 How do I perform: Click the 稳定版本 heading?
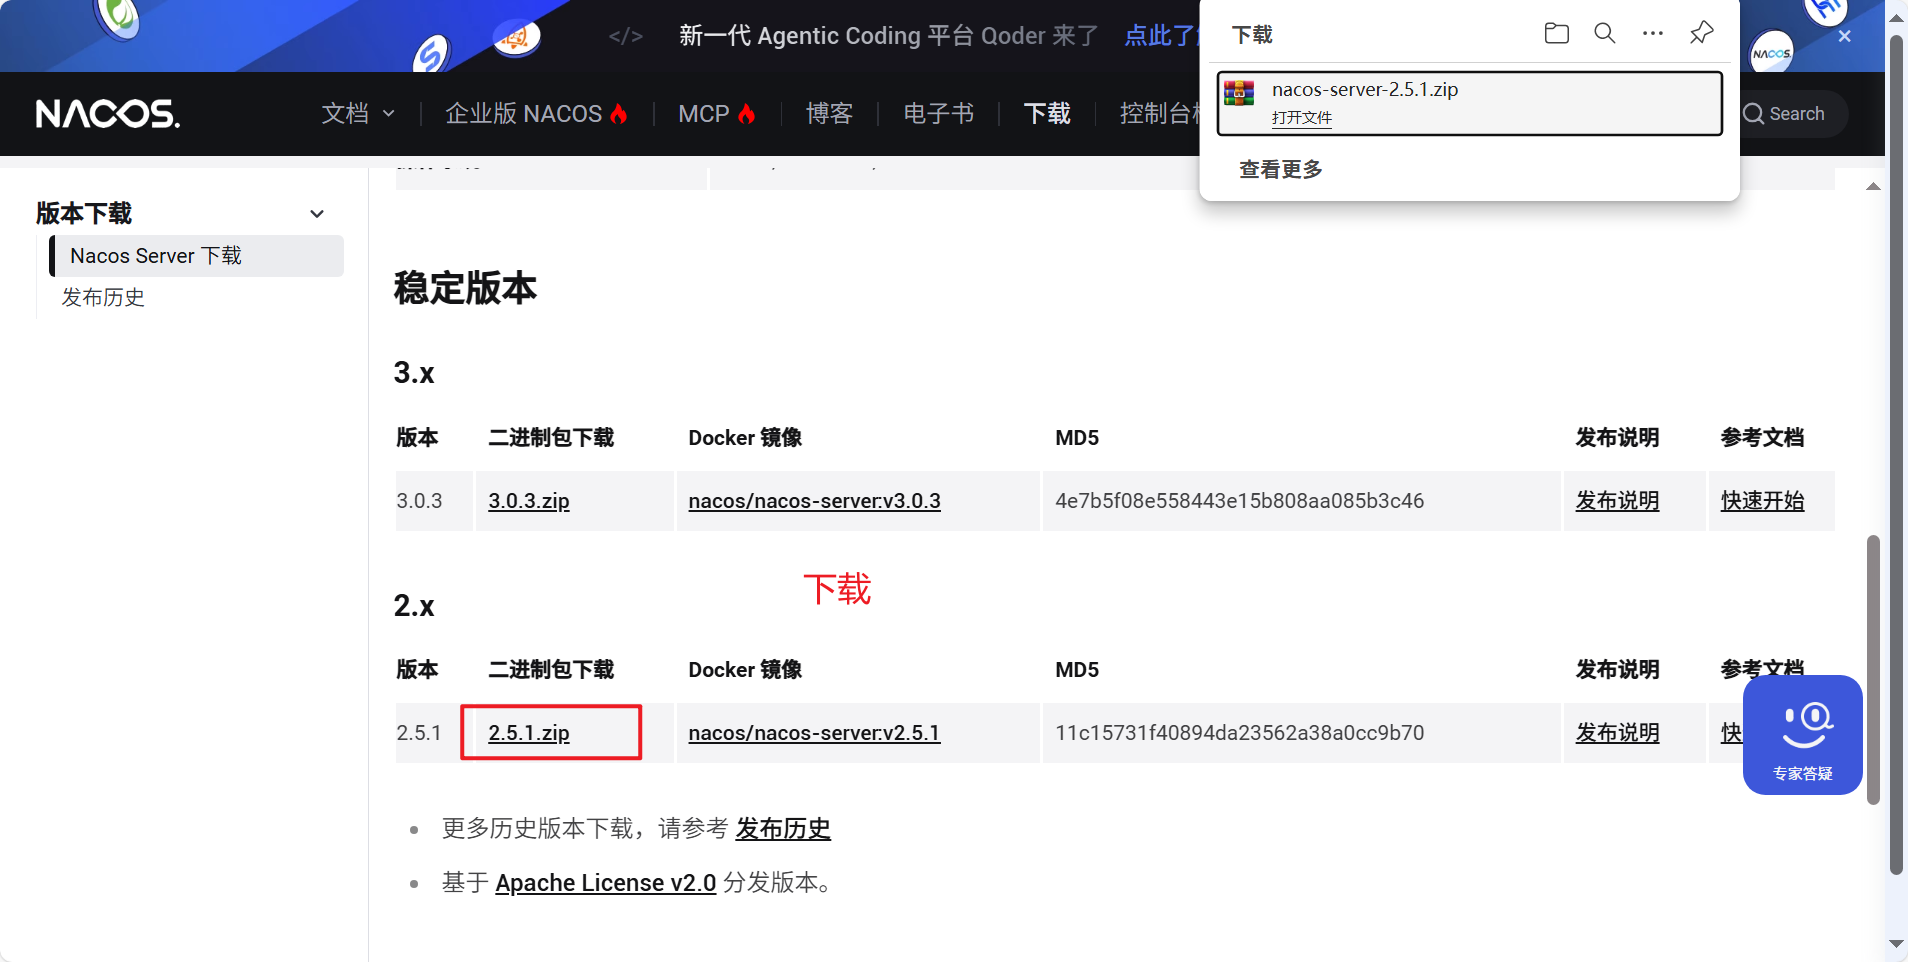[465, 288]
